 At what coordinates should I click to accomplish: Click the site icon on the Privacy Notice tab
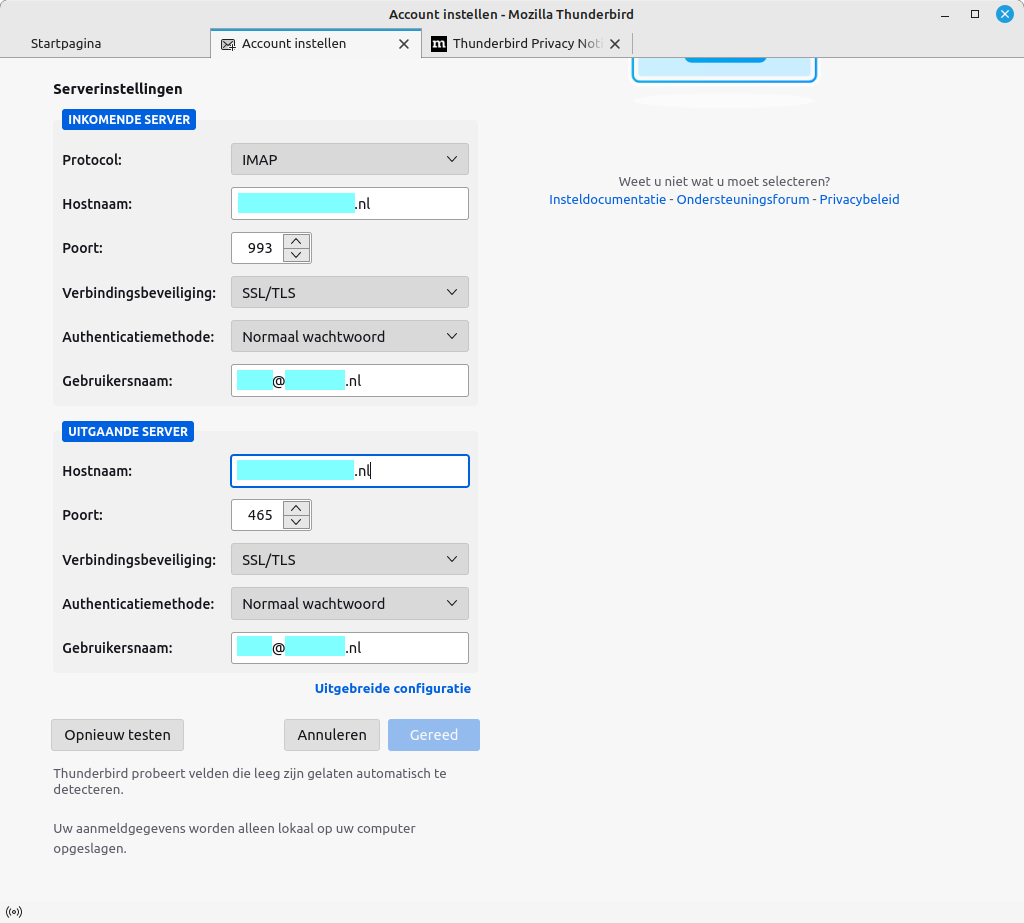[x=440, y=44]
